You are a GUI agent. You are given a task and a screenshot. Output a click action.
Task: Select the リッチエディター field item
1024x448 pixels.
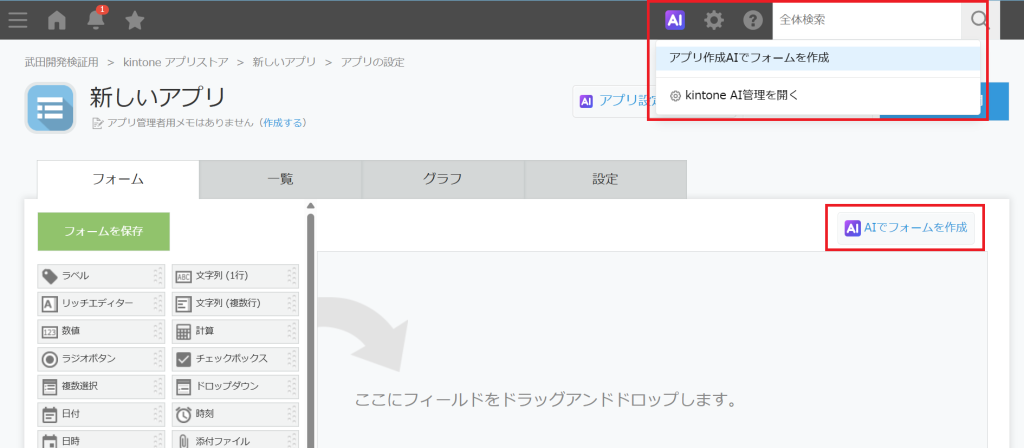tap(101, 304)
